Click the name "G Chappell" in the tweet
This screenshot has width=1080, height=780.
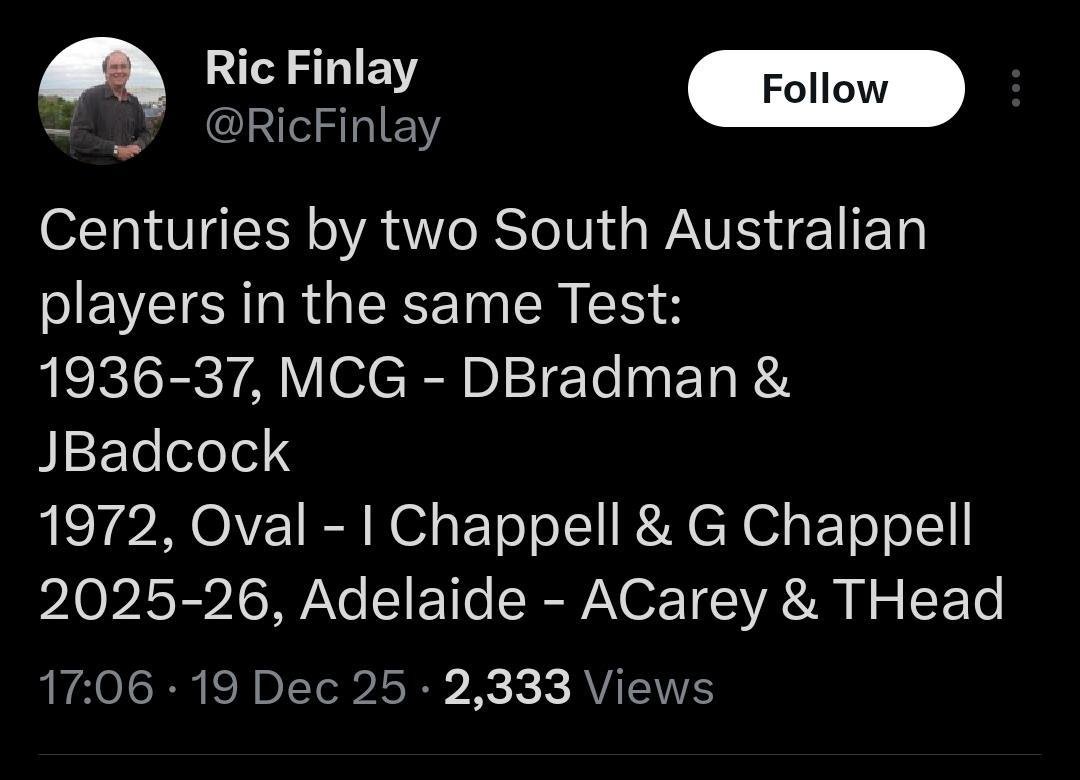[x=829, y=525]
